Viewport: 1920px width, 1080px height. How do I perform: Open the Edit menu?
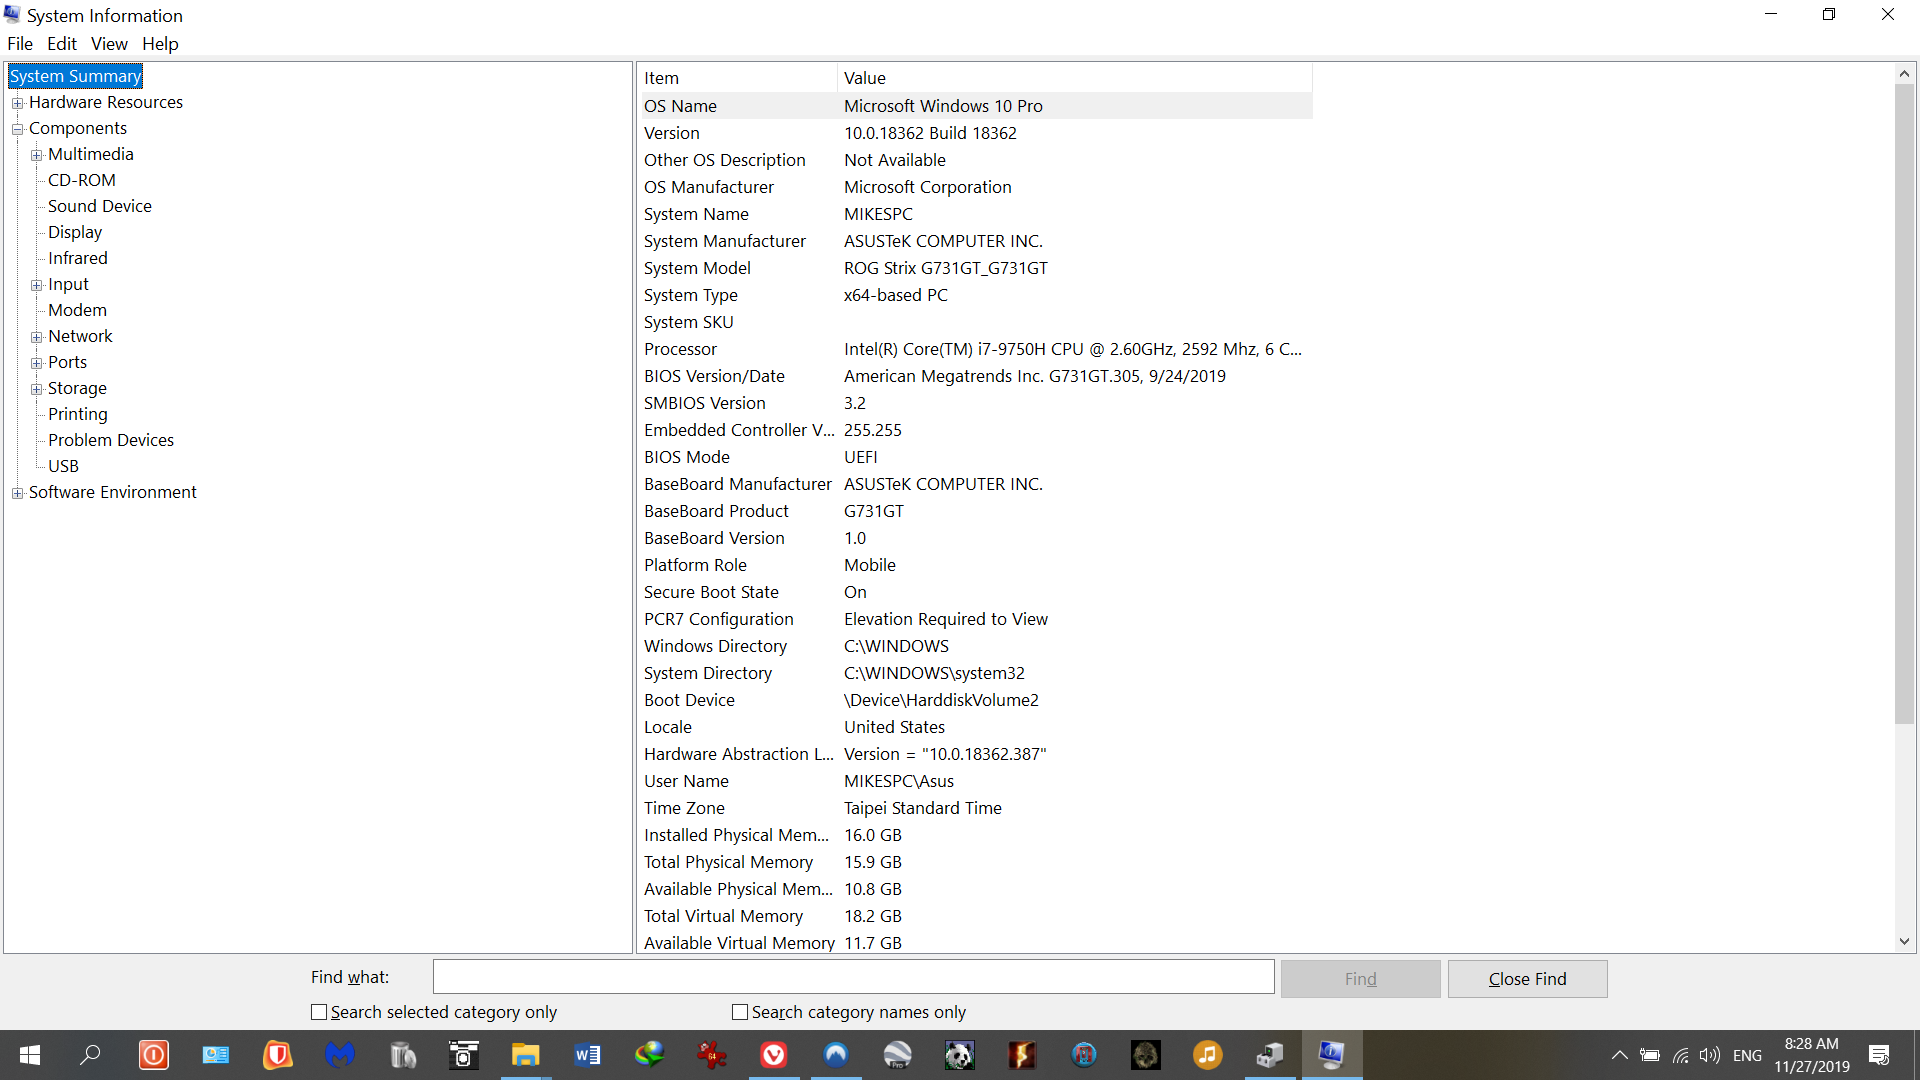tap(62, 44)
